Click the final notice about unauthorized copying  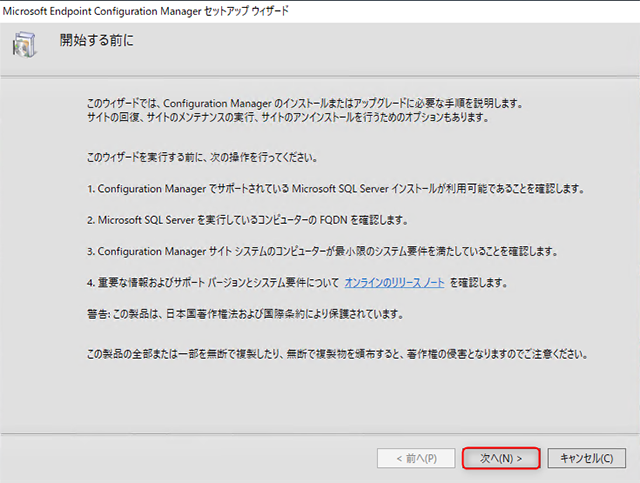[336, 354]
